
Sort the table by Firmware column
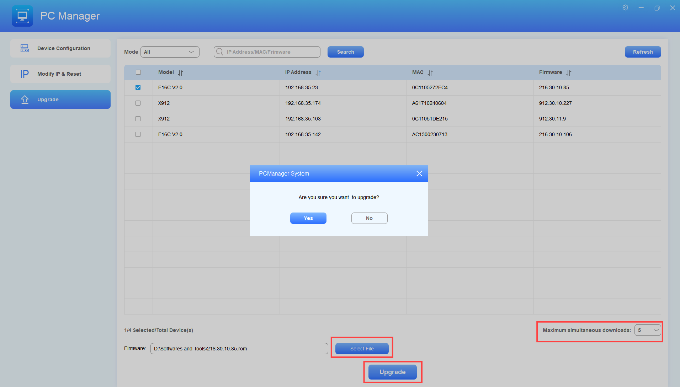569,72
